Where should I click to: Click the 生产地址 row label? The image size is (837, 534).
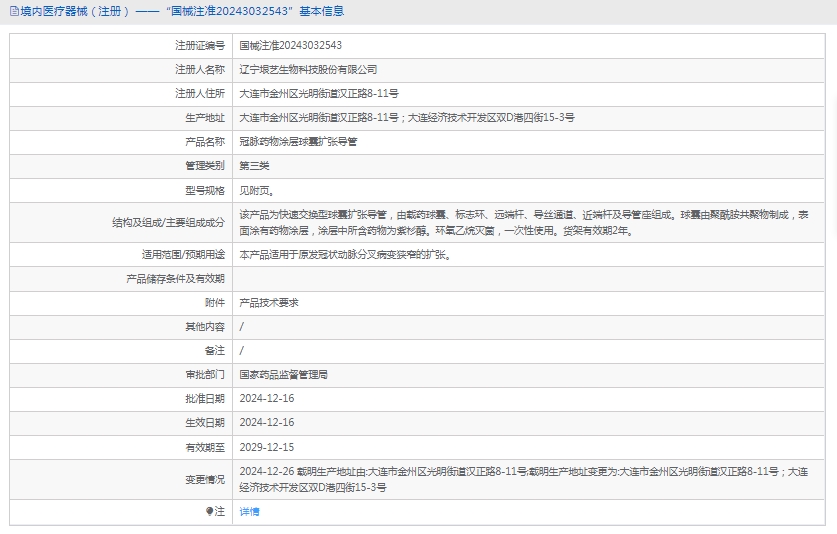(x=205, y=118)
